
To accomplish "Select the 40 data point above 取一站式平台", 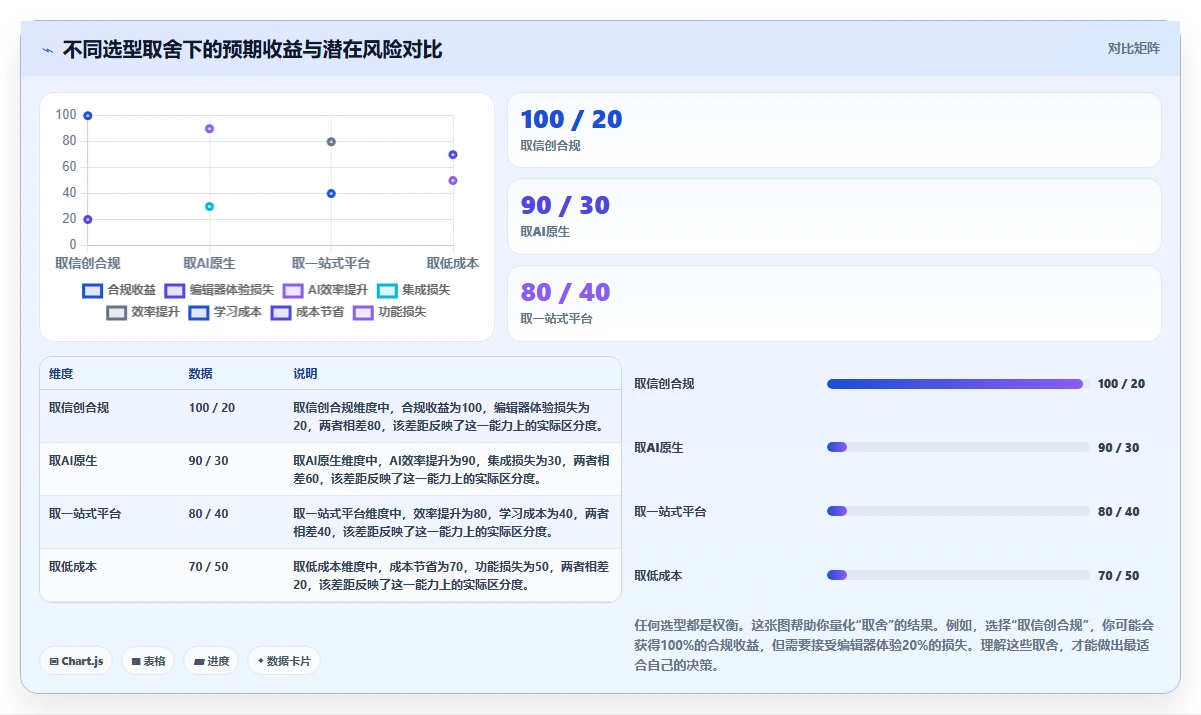I will pos(331,193).
